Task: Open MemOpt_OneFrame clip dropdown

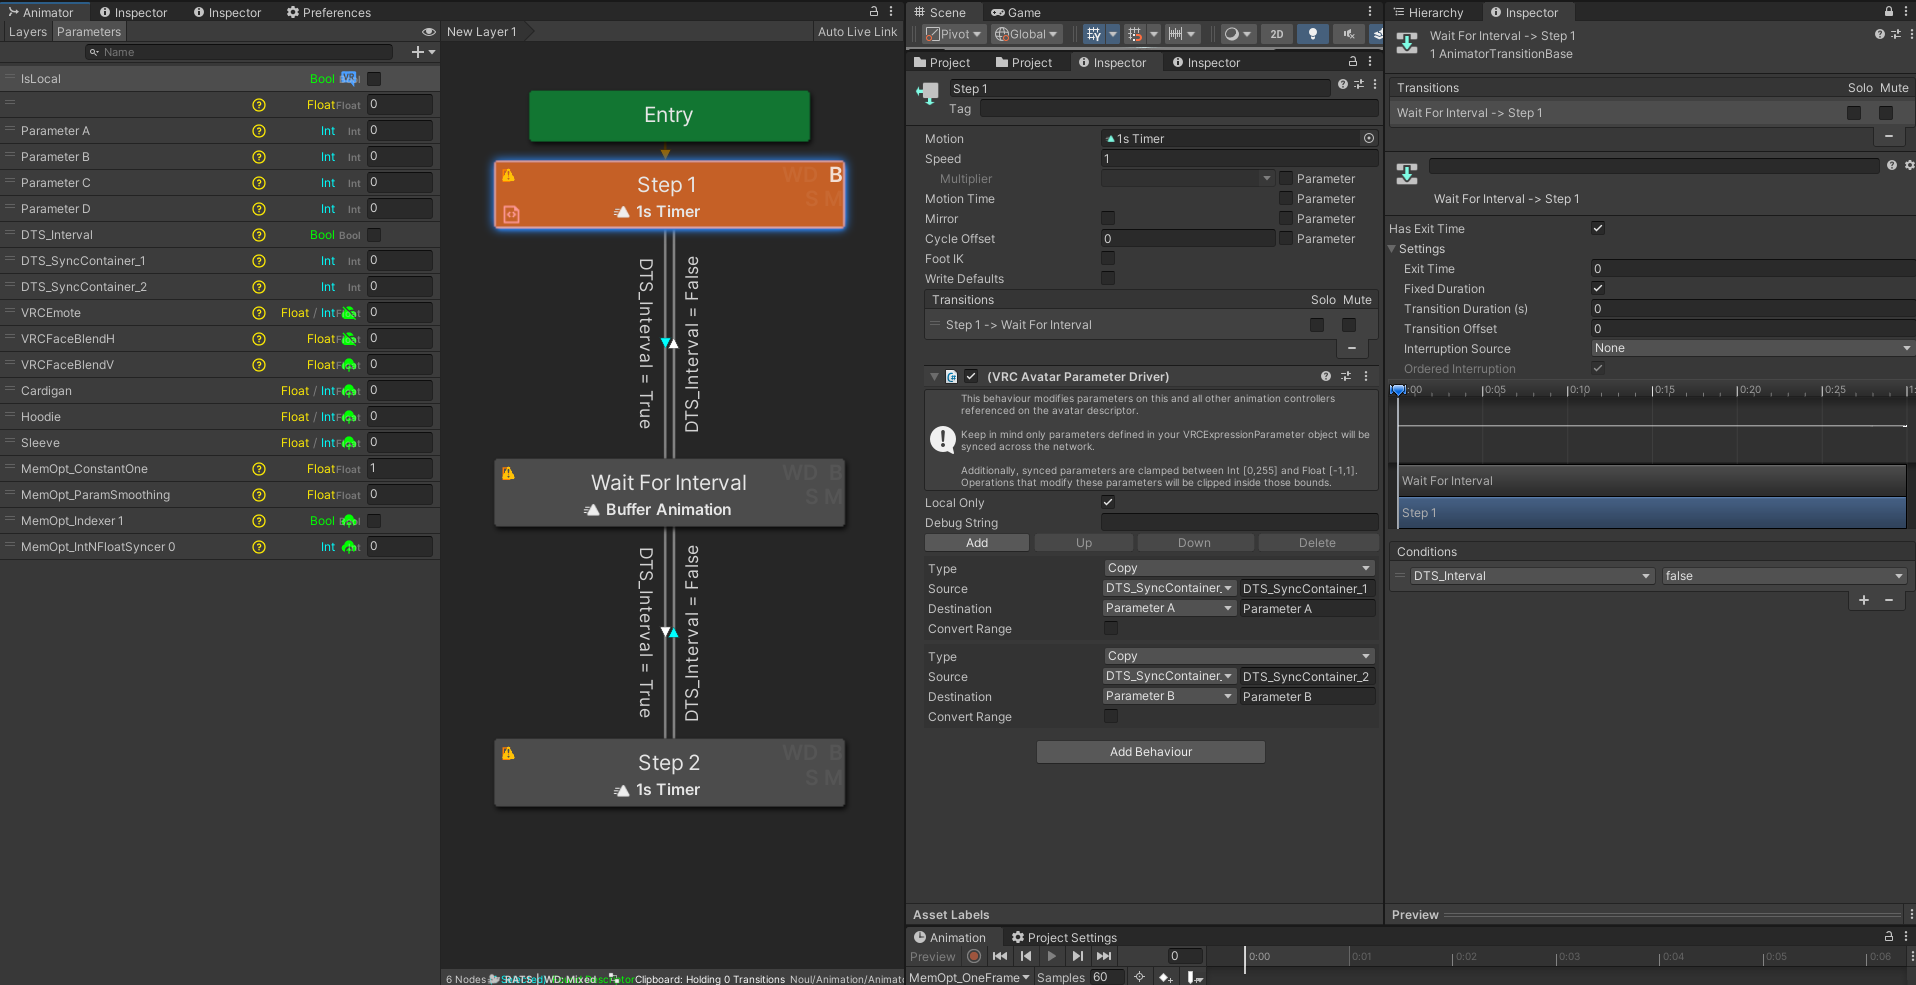Action: click(x=969, y=977)
